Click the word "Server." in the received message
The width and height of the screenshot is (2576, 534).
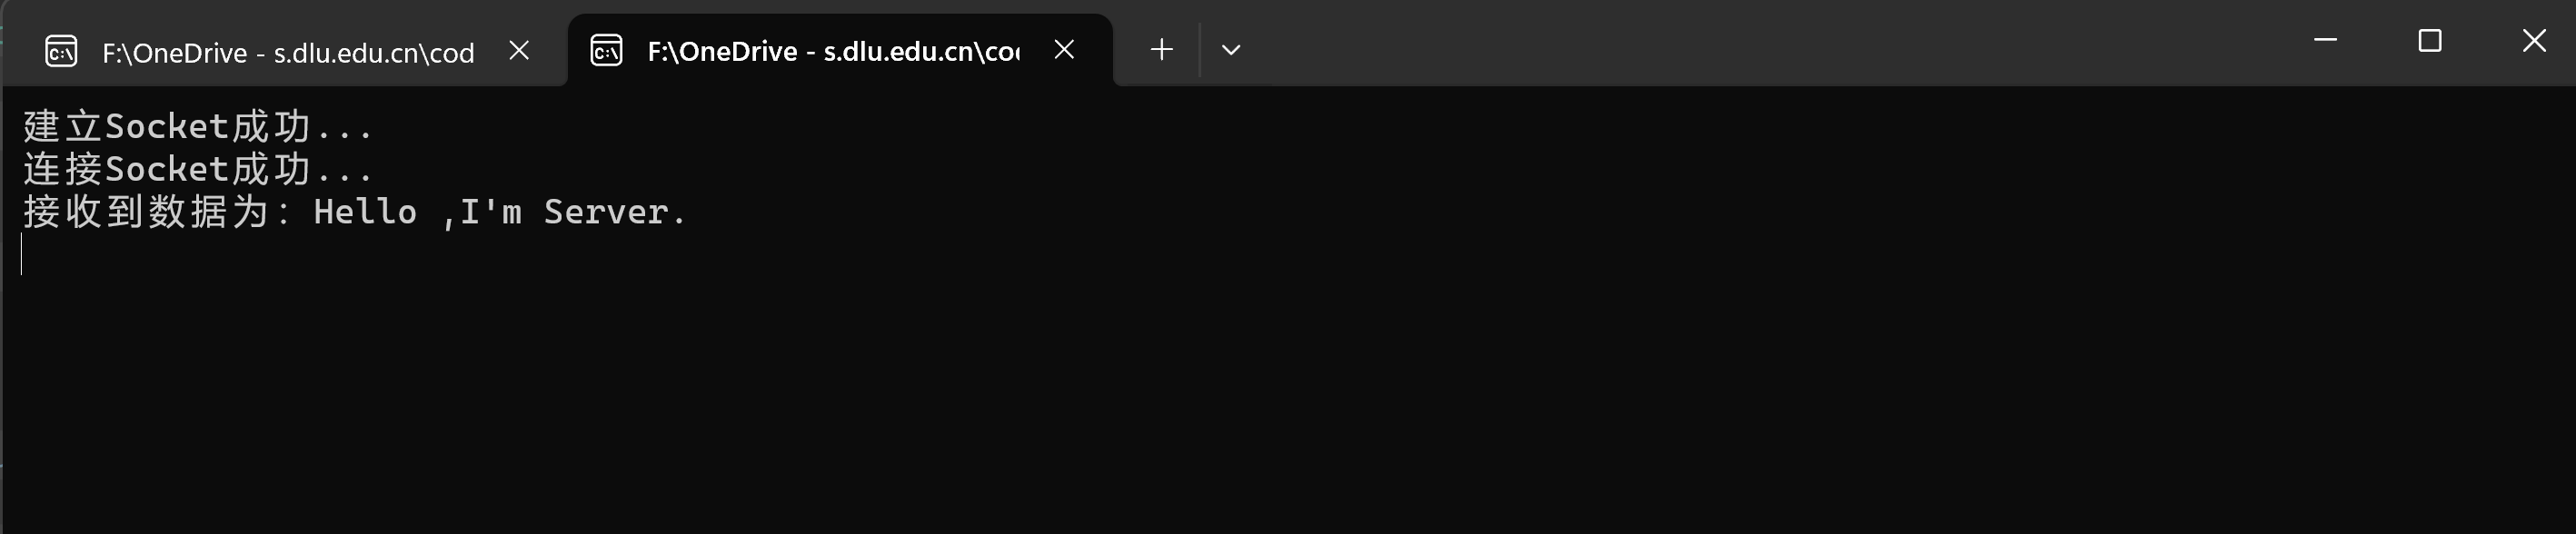pyautogui.click(x=615, y=212)
